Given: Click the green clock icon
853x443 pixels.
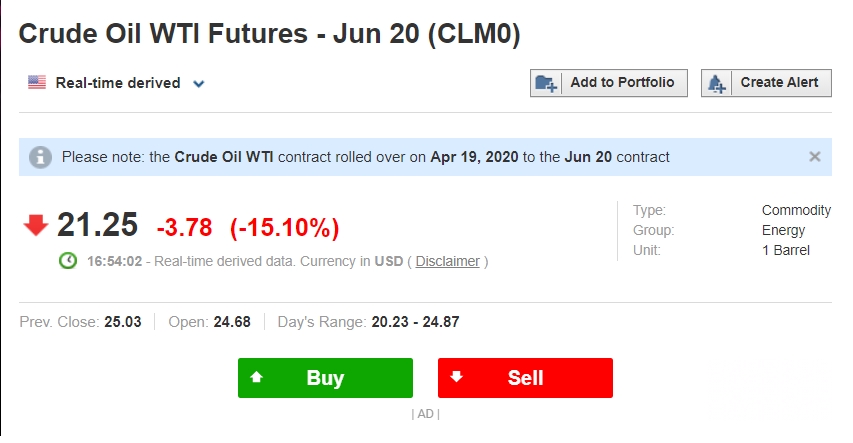Looking at the screenshot, I should coord(68,261).
